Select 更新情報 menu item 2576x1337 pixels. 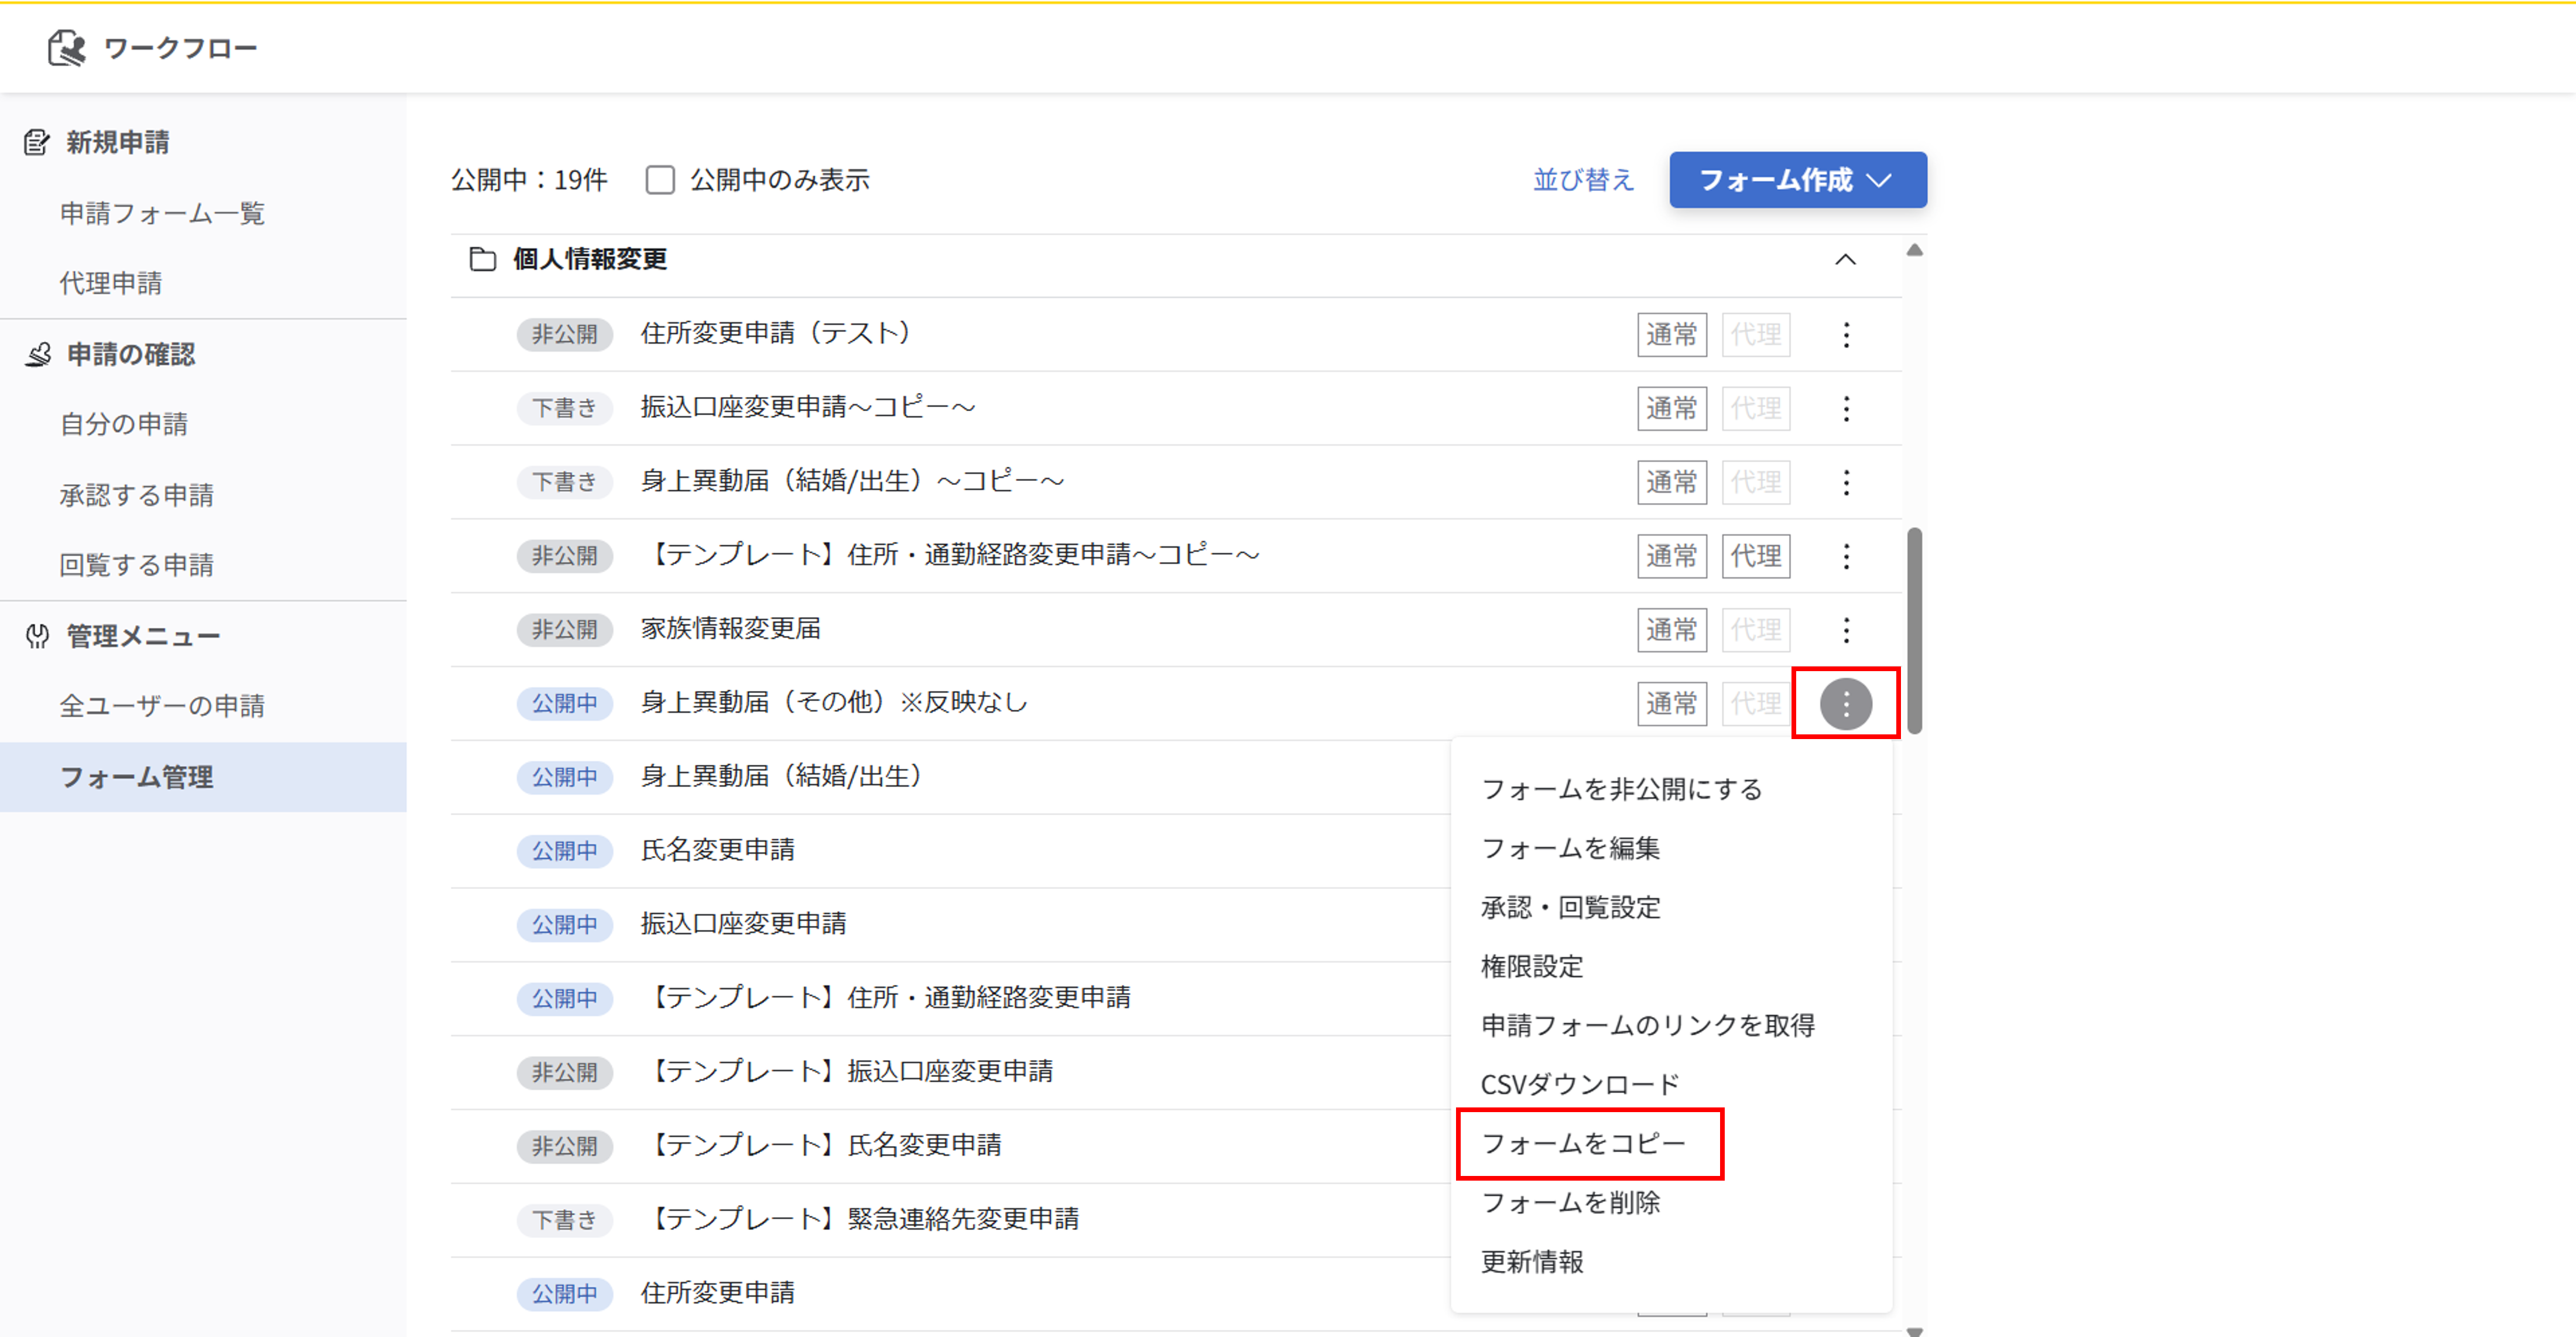coord(1532,1261)
